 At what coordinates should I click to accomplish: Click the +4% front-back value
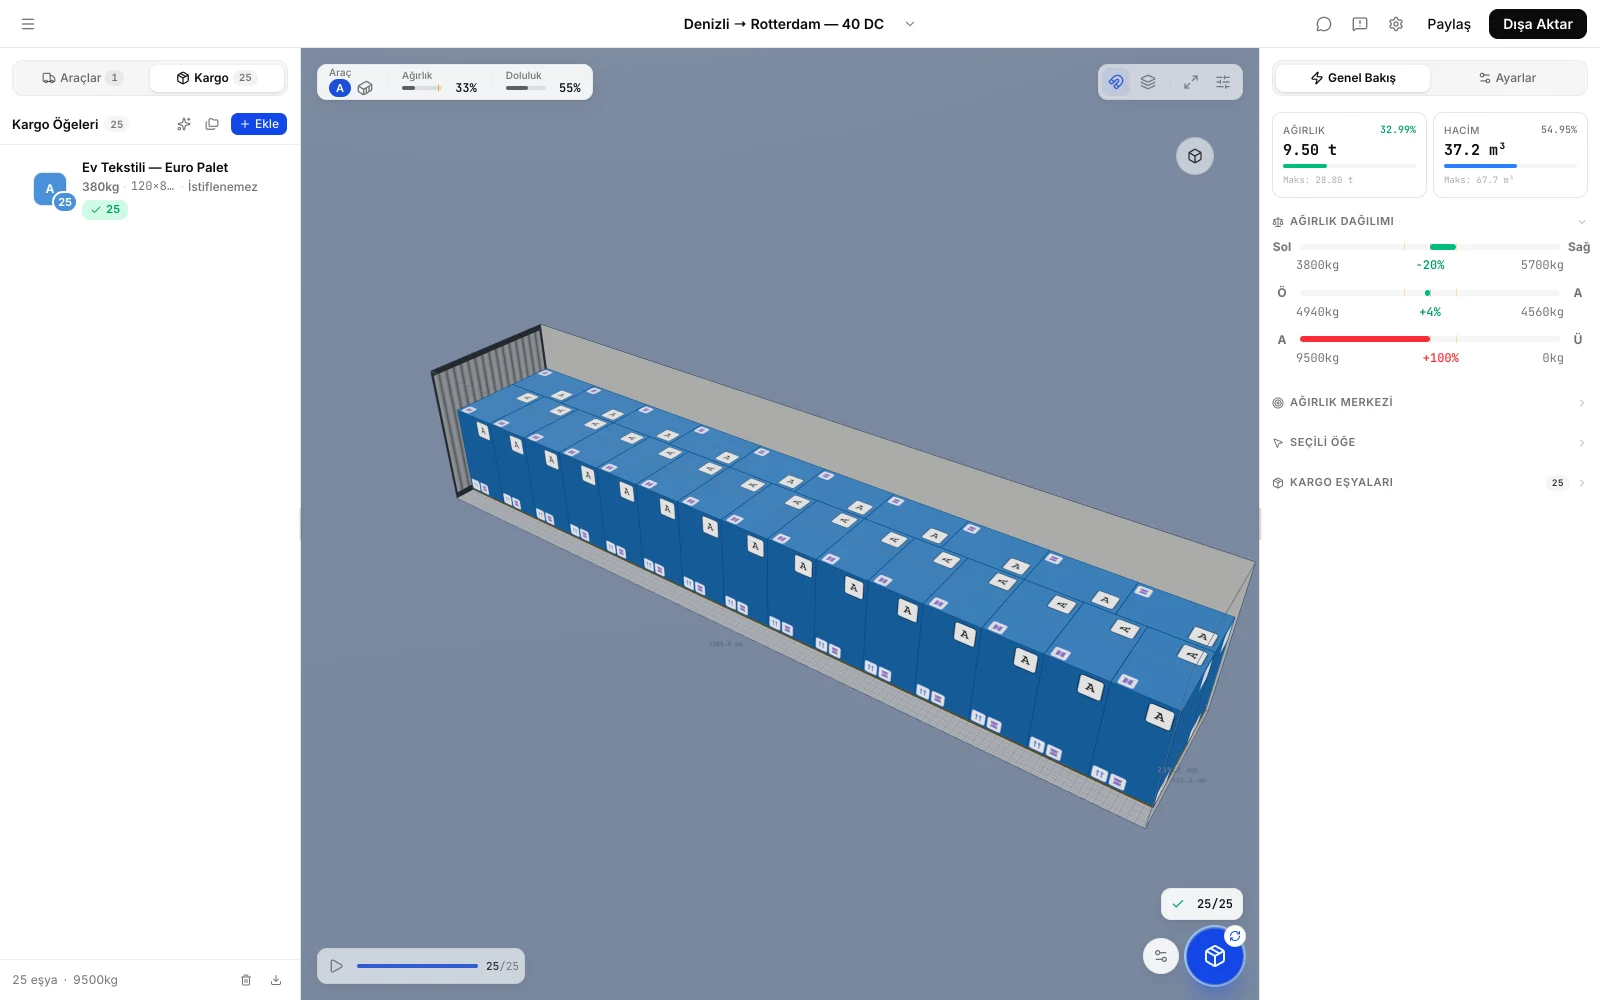point(1430,312)
